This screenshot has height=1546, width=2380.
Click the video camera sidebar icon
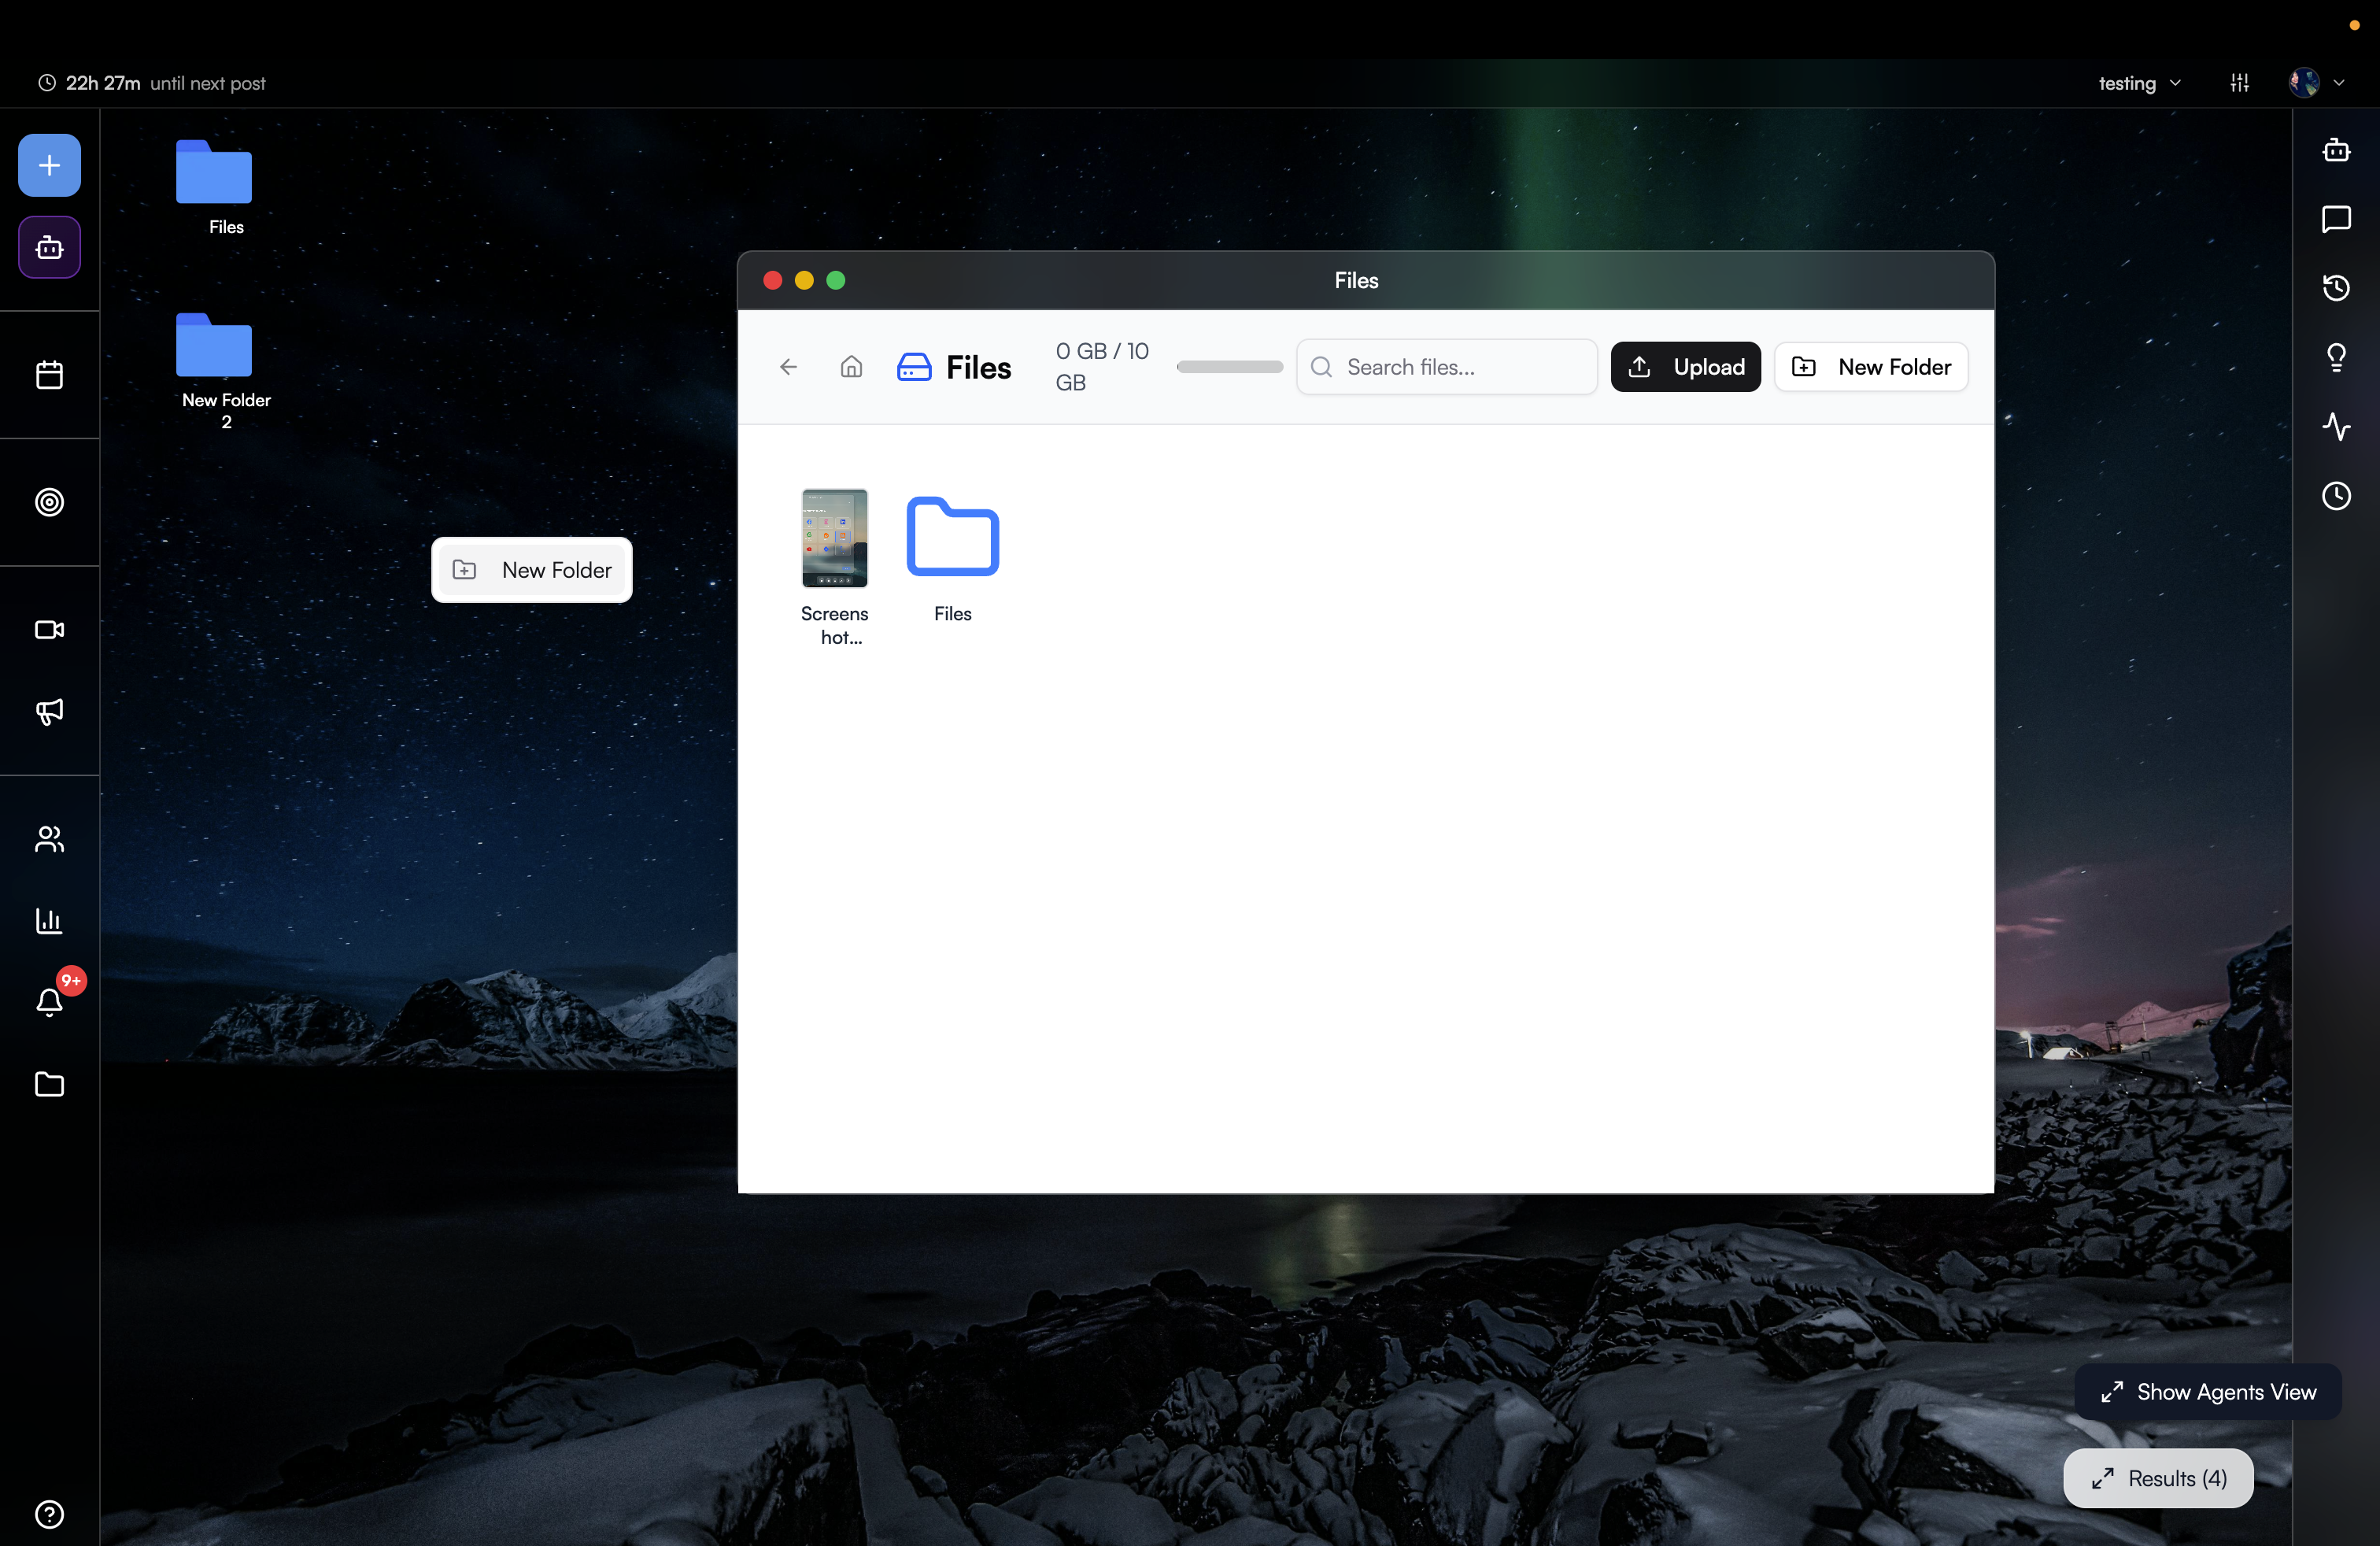click(49, 630)
